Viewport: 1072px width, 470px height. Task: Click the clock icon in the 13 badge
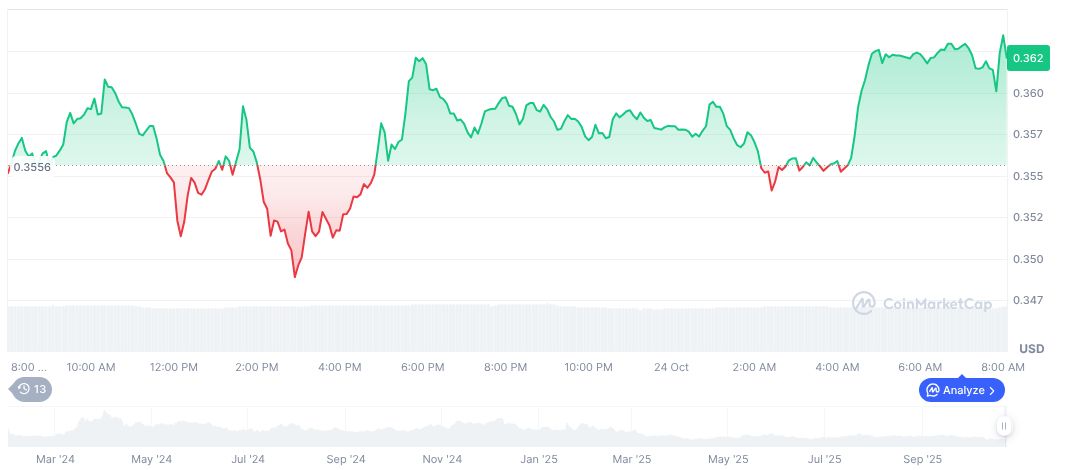point(22,389)
